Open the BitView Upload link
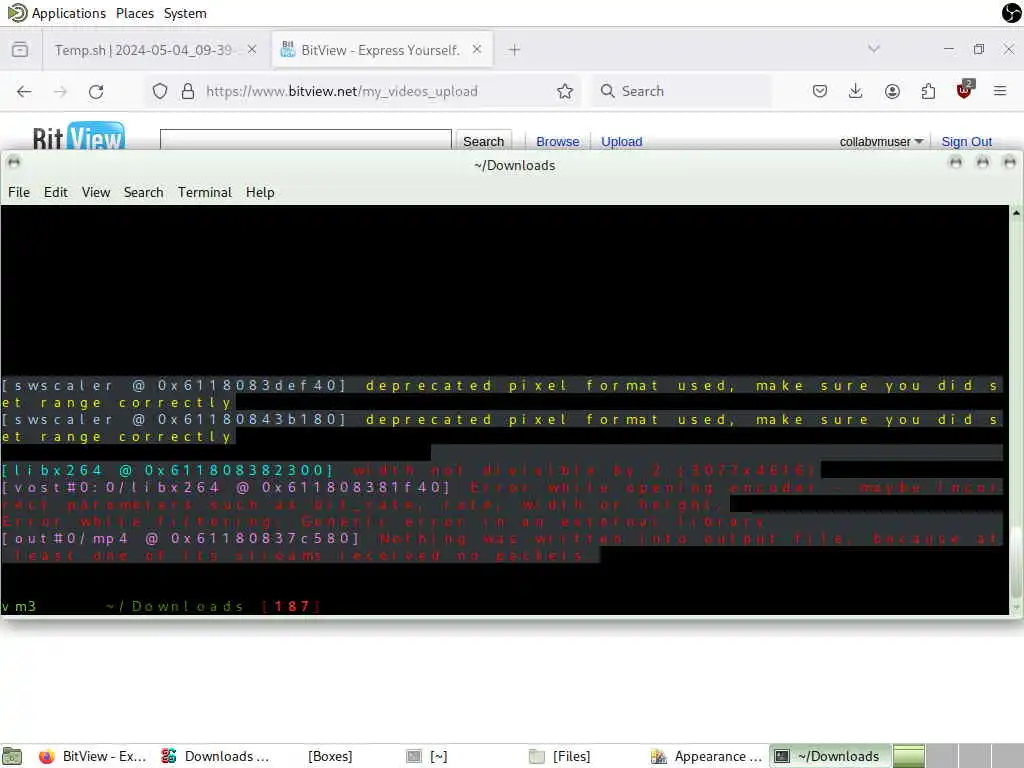This screenshot has width=1024, height=768. (621, 142)
